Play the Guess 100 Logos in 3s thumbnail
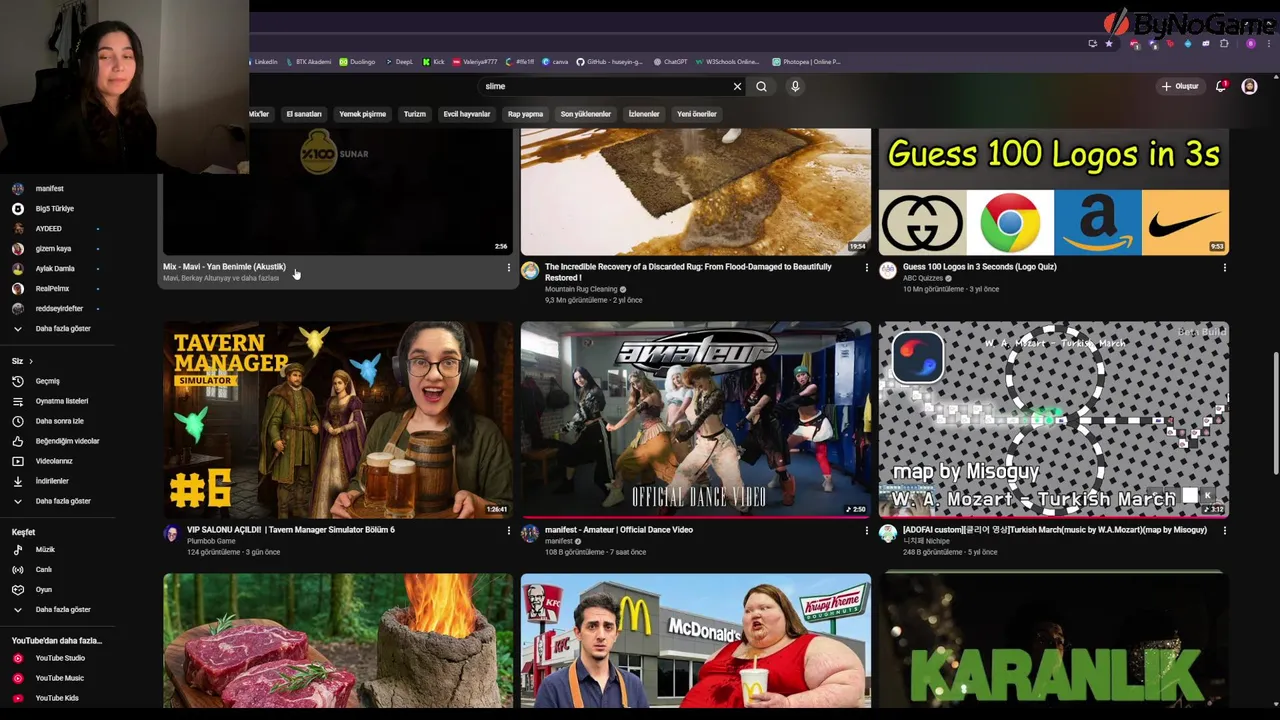The image size is (1280, 720). (1054, 192)
